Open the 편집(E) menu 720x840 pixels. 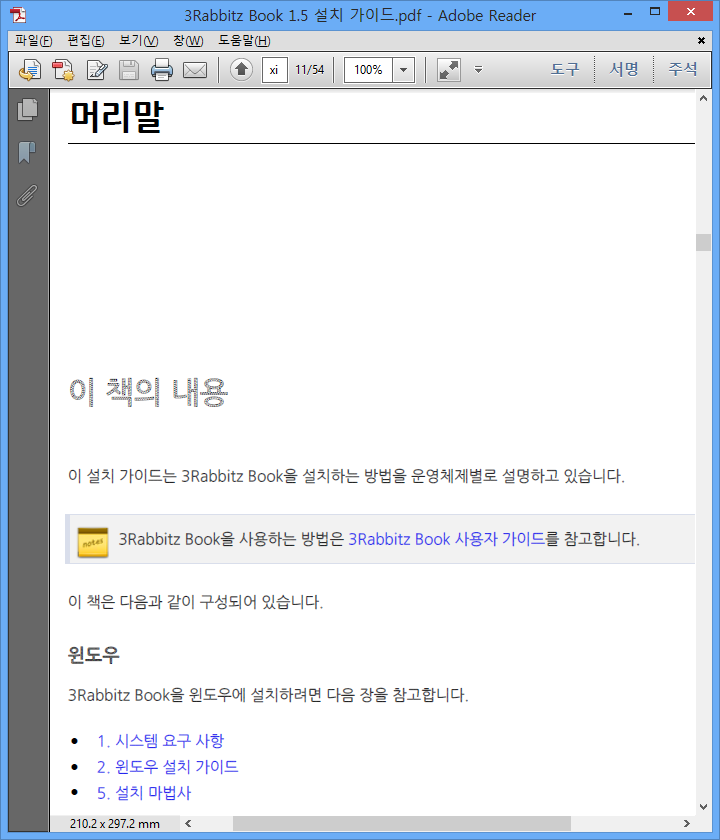[86, 41]
